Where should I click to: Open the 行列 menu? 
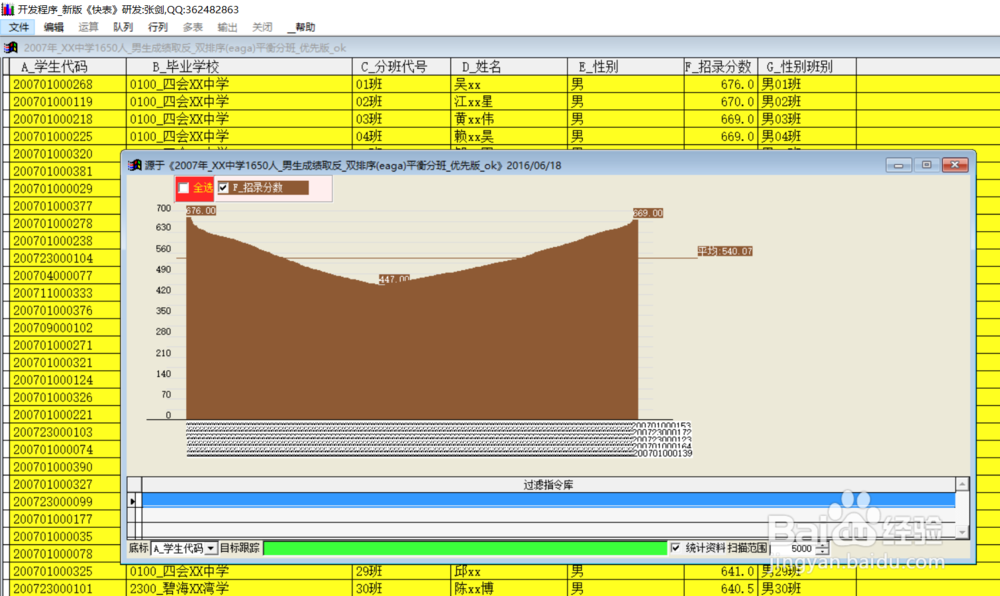(158, 27)
